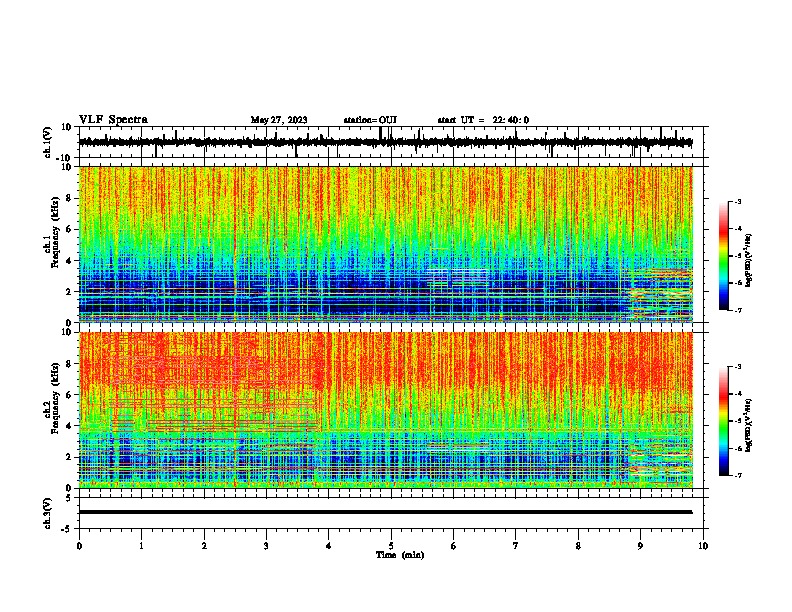Screen dimensions: 792x612
Task: Click the ch.1 spectrogram '2' kHz tick label
Action: point(69,292)
